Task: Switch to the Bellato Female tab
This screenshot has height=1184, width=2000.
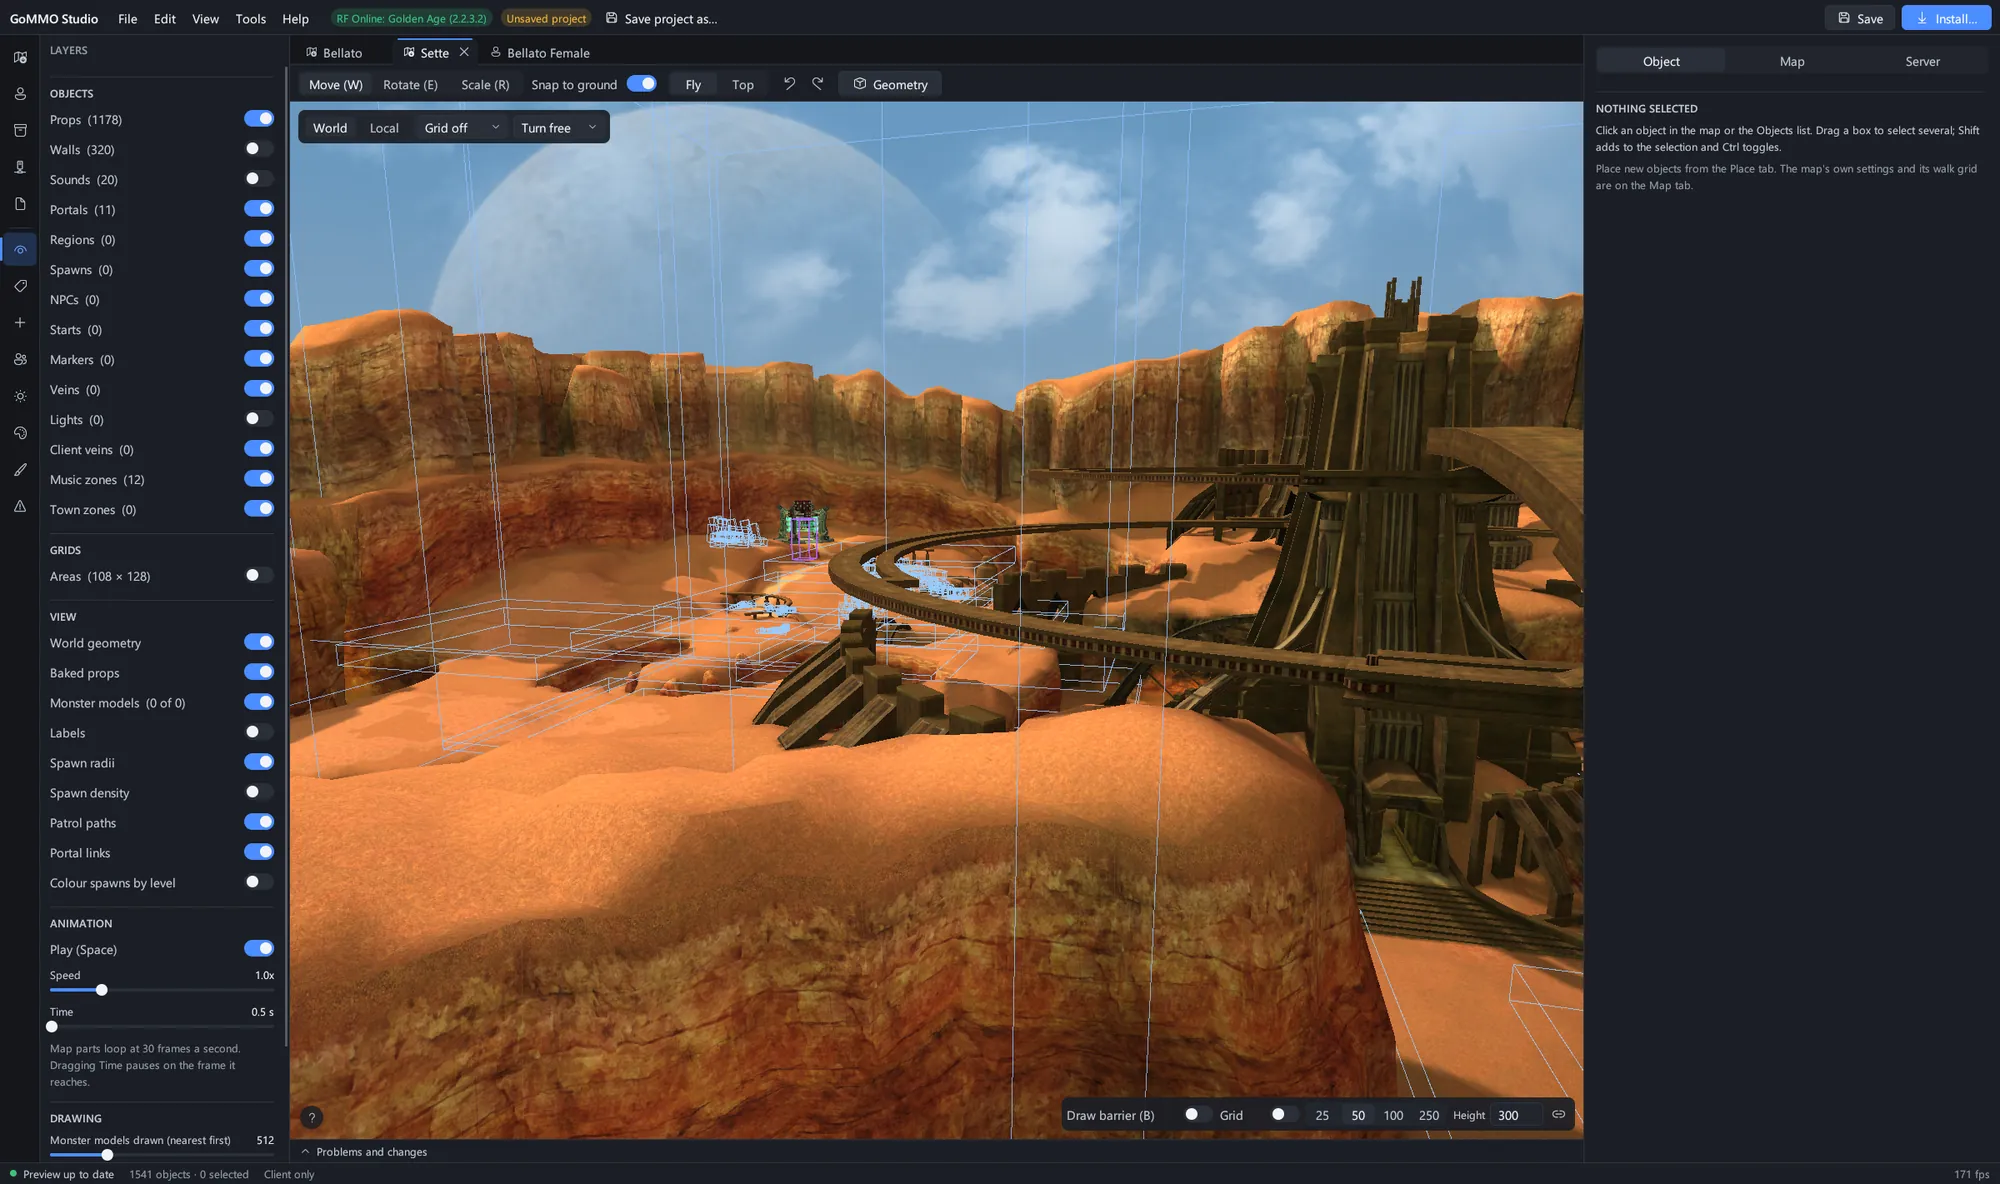Action: tap(540, 53)
